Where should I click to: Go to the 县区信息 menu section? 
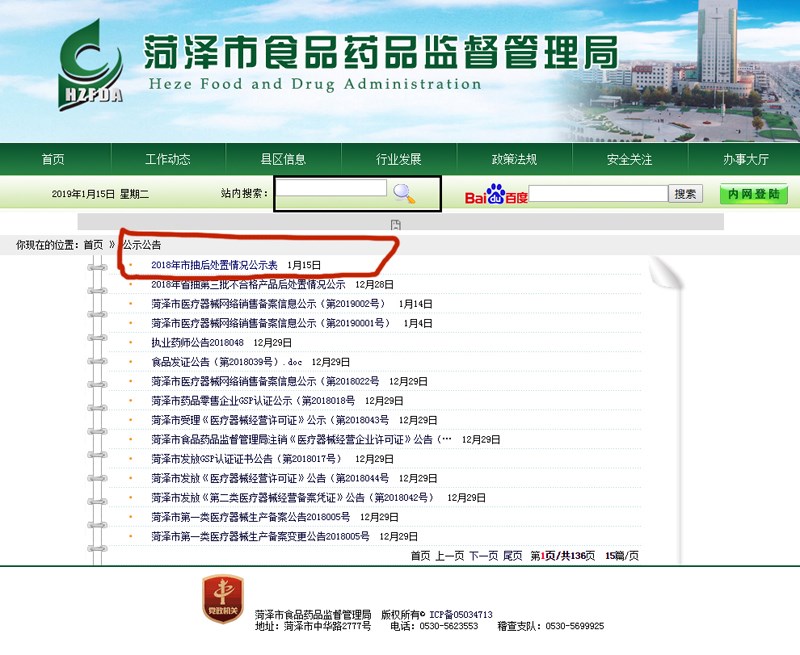[x=283, y=159]
